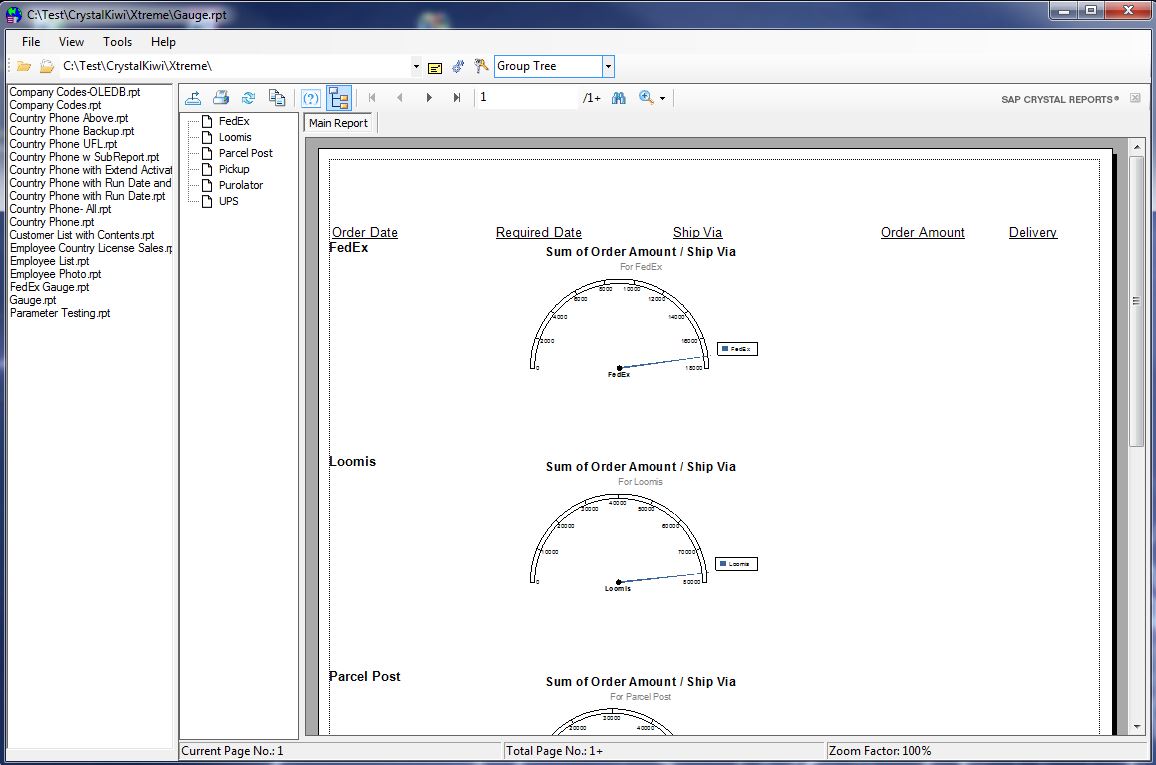Click the Order Amount column header
Image resolution: width=1156 pixels, height=765 pixels.
tap(922, 232)
